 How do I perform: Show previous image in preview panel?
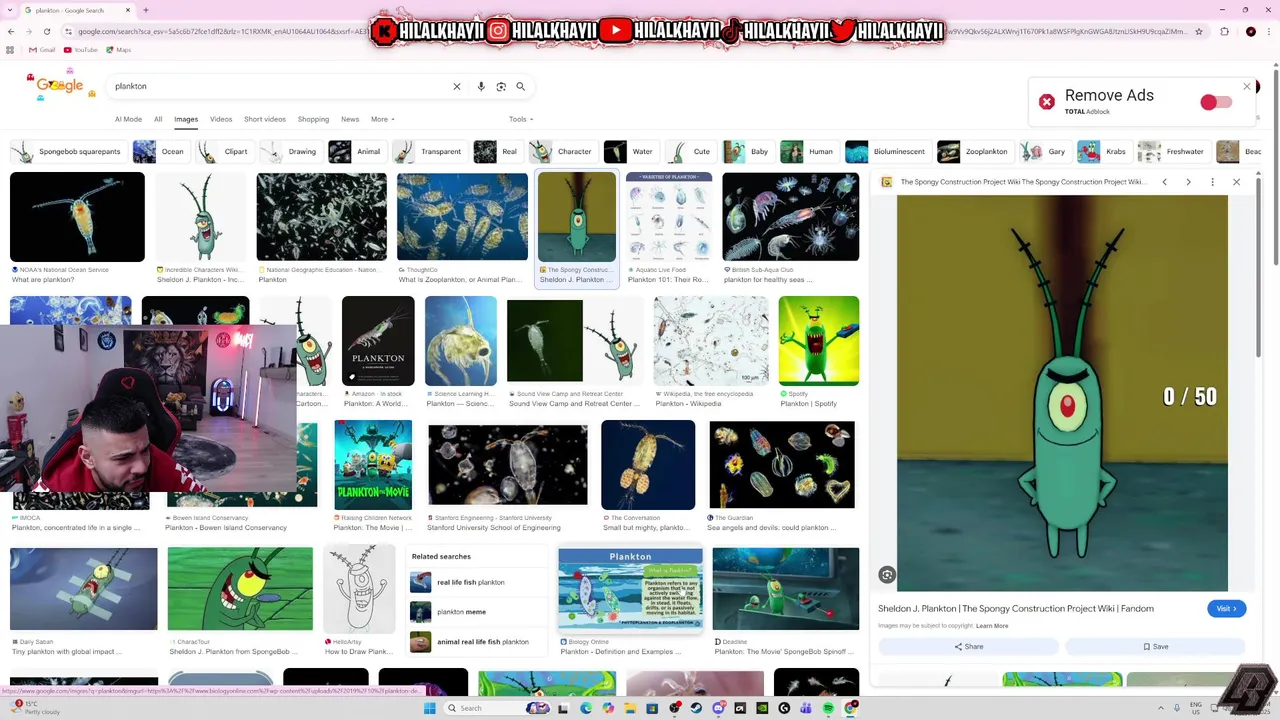[x=1164, y=182]
